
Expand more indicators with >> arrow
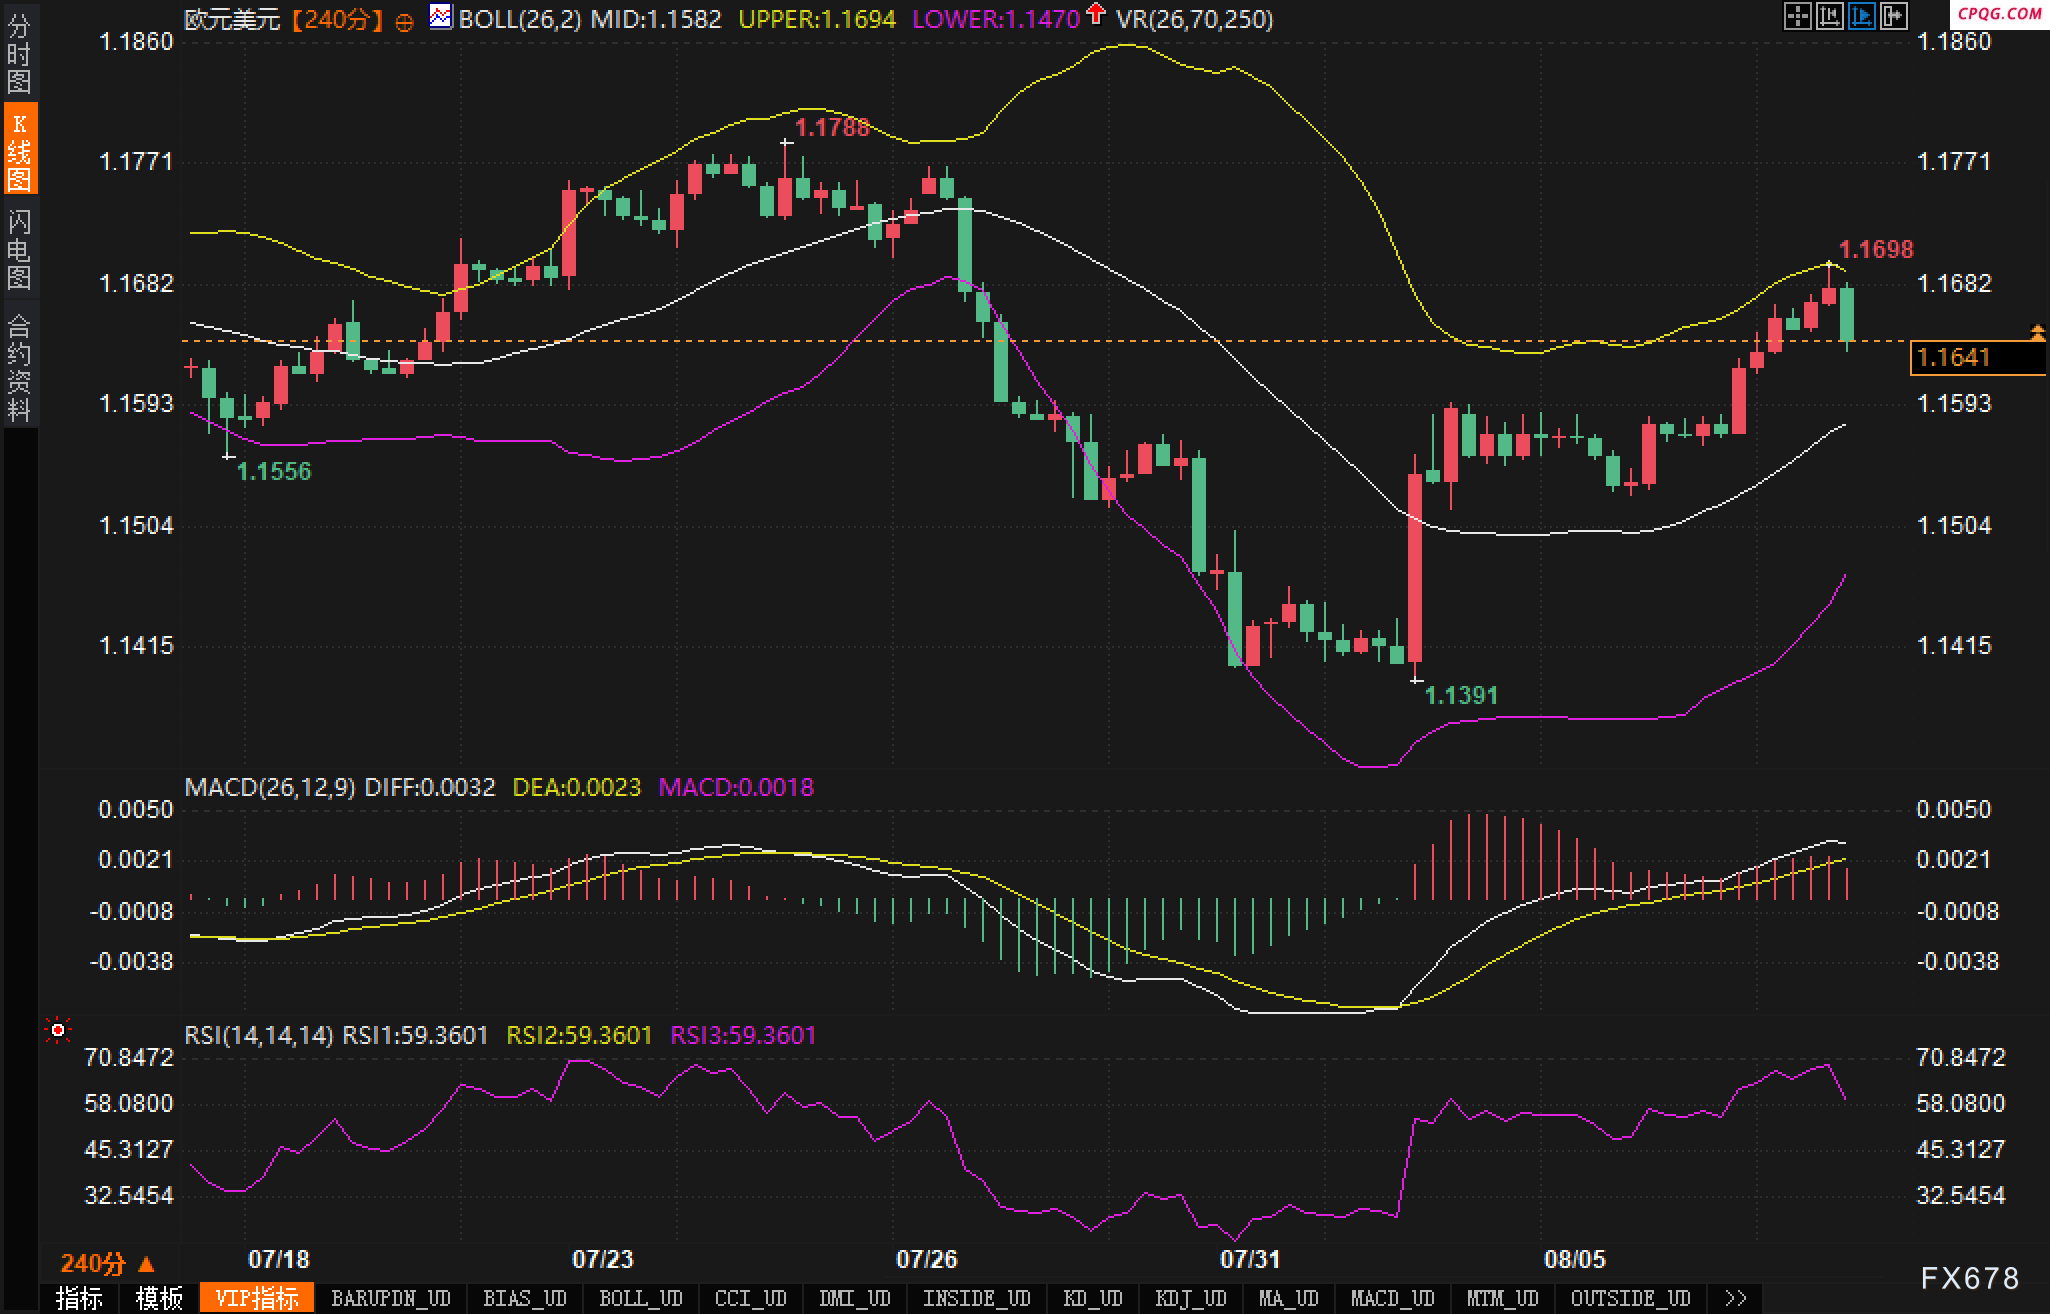[x=1736, y=1298]
